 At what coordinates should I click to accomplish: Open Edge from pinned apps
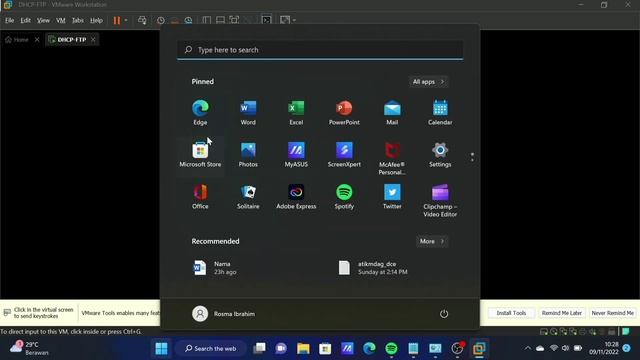tap(200, 113)
